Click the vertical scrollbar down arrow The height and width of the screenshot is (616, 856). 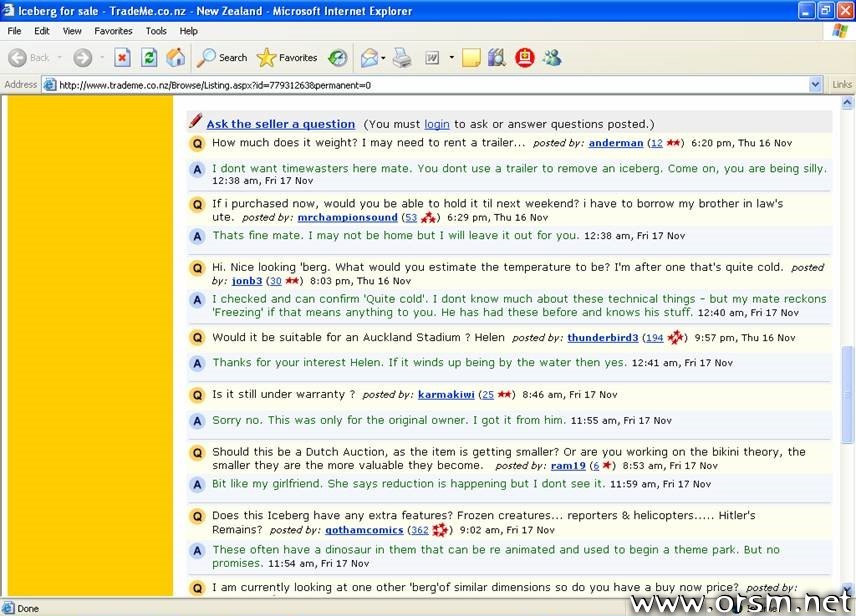(847, 589)
